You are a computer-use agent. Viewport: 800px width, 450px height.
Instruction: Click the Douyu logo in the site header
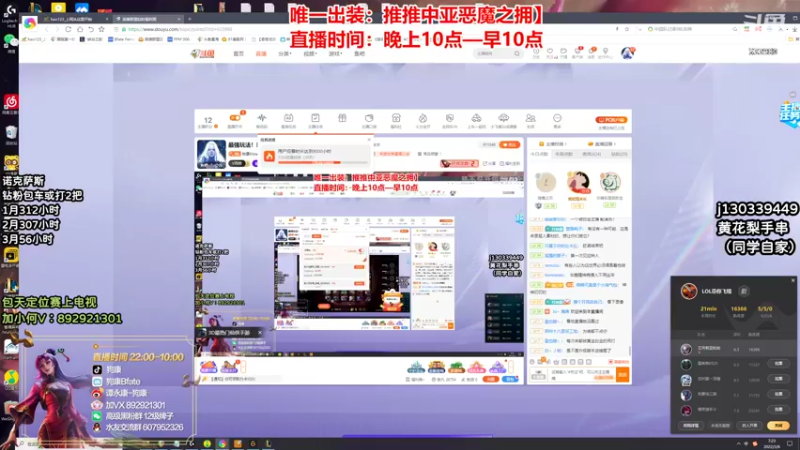[203, 53]
